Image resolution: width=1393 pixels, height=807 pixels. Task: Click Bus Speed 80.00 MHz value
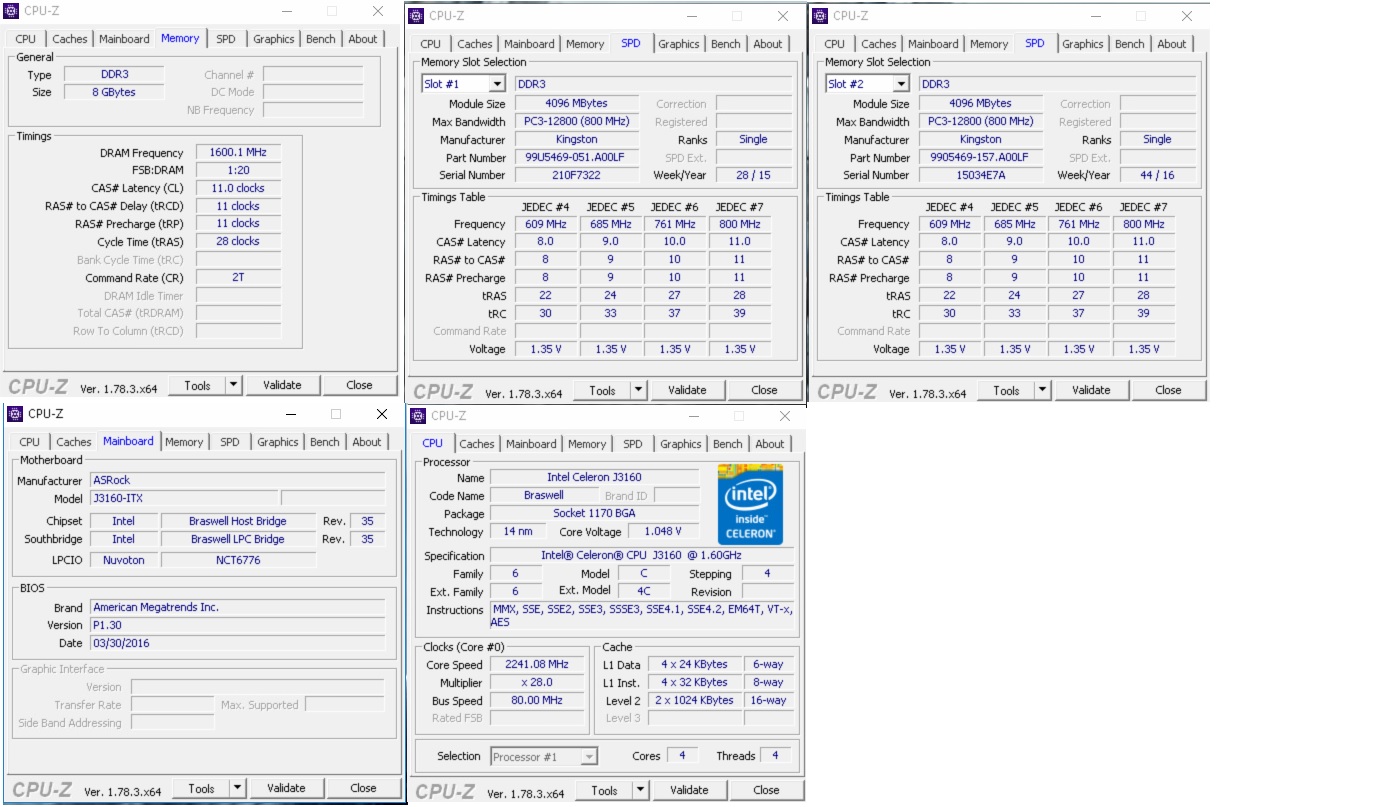[537, 701]
